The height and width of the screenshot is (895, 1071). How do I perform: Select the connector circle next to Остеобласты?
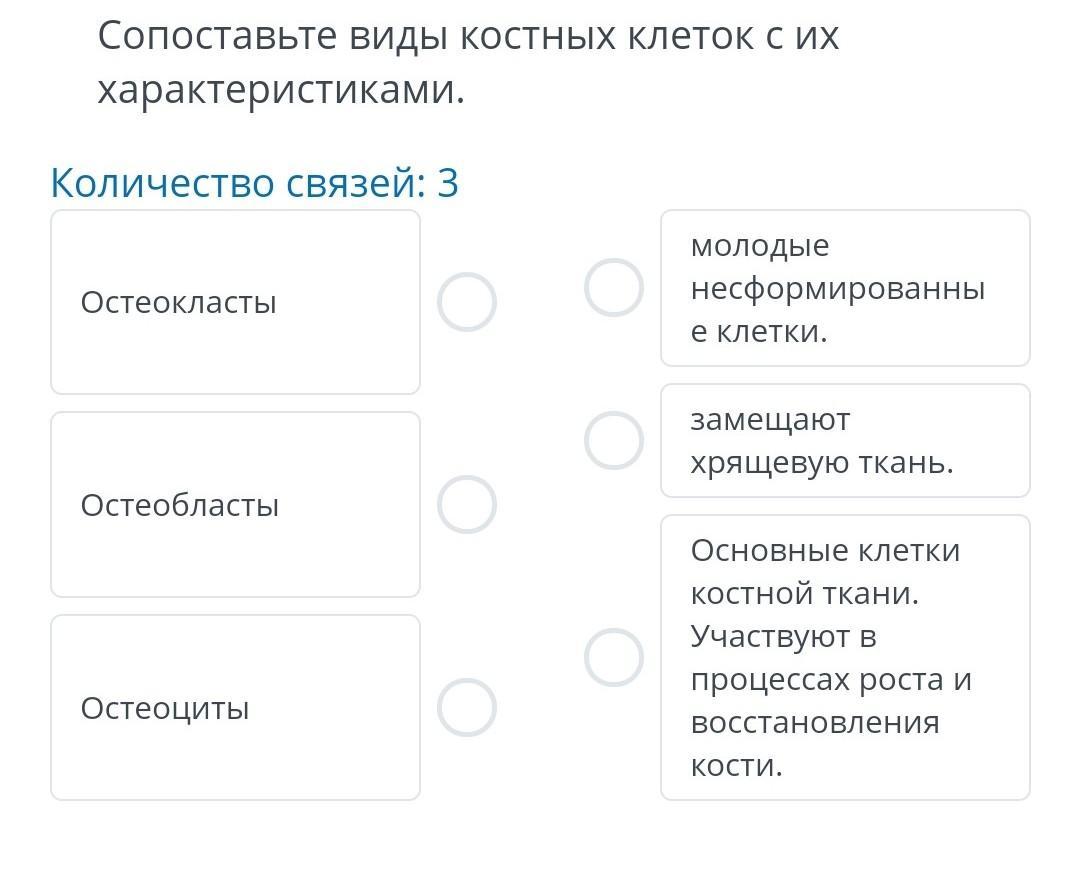click(x=467, y=505)
